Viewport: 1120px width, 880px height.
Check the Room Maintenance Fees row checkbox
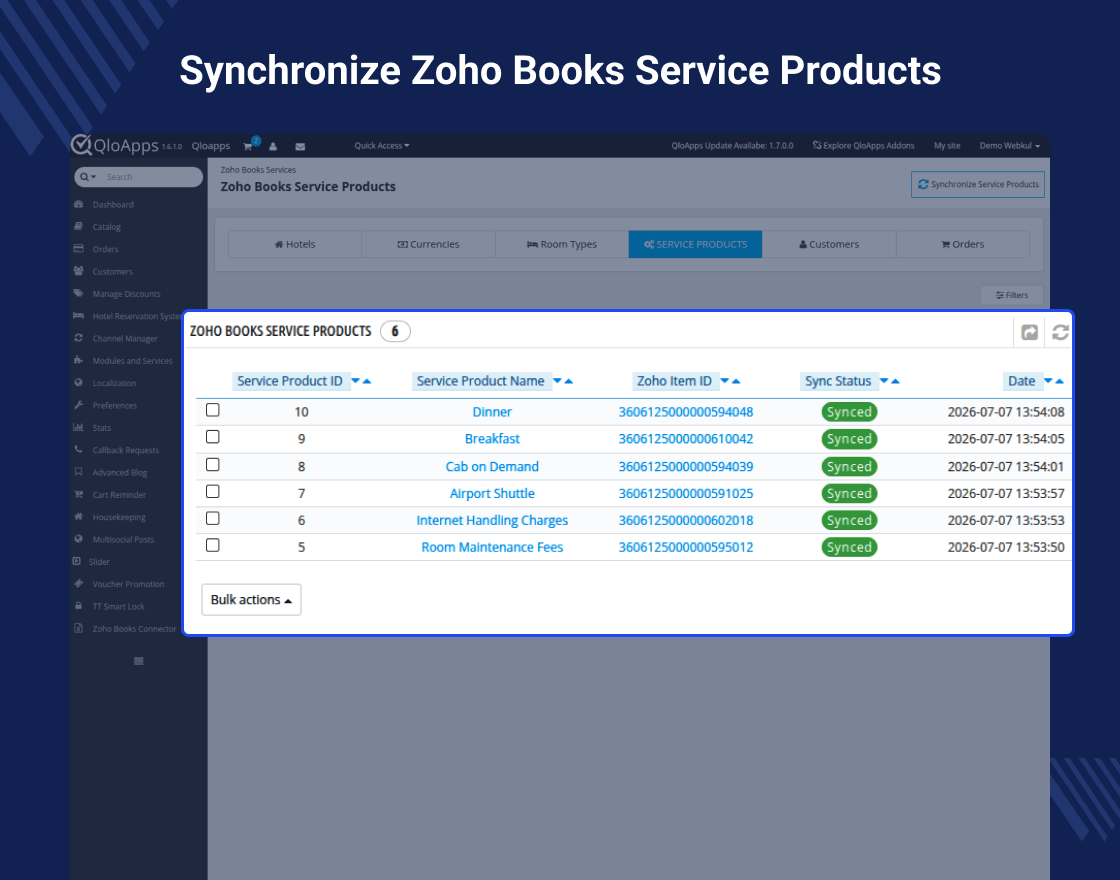coord(212,546)
